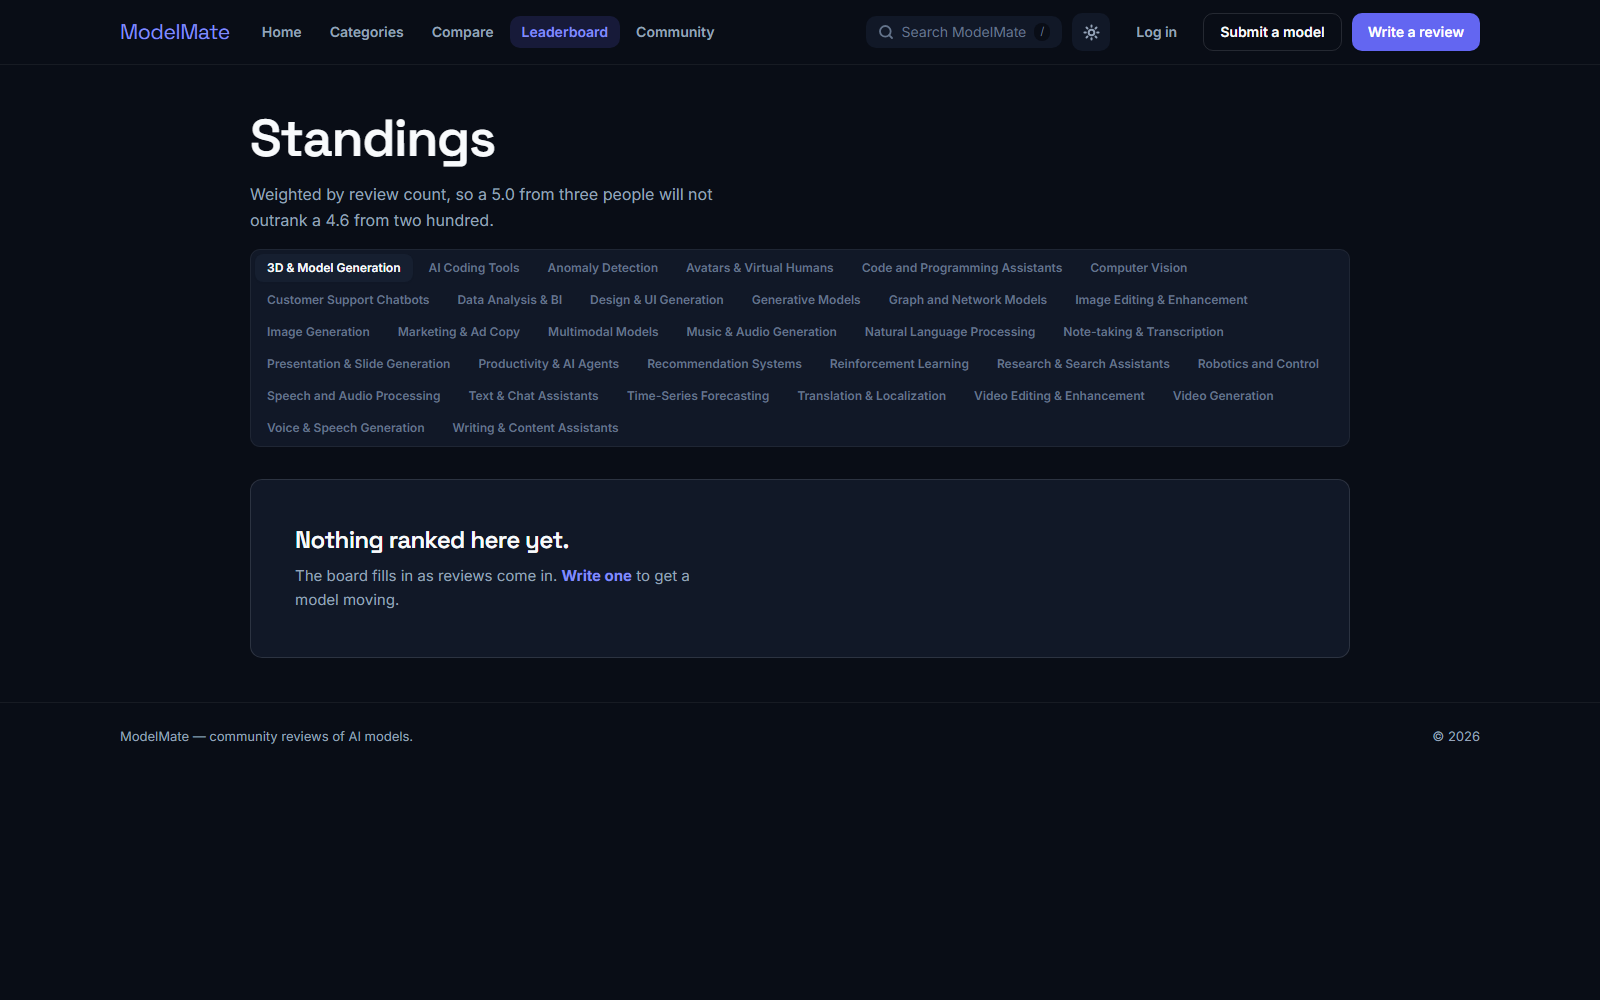Open the Compare nav item
Screen dimensions: 1600x1000
click(463, 32)
